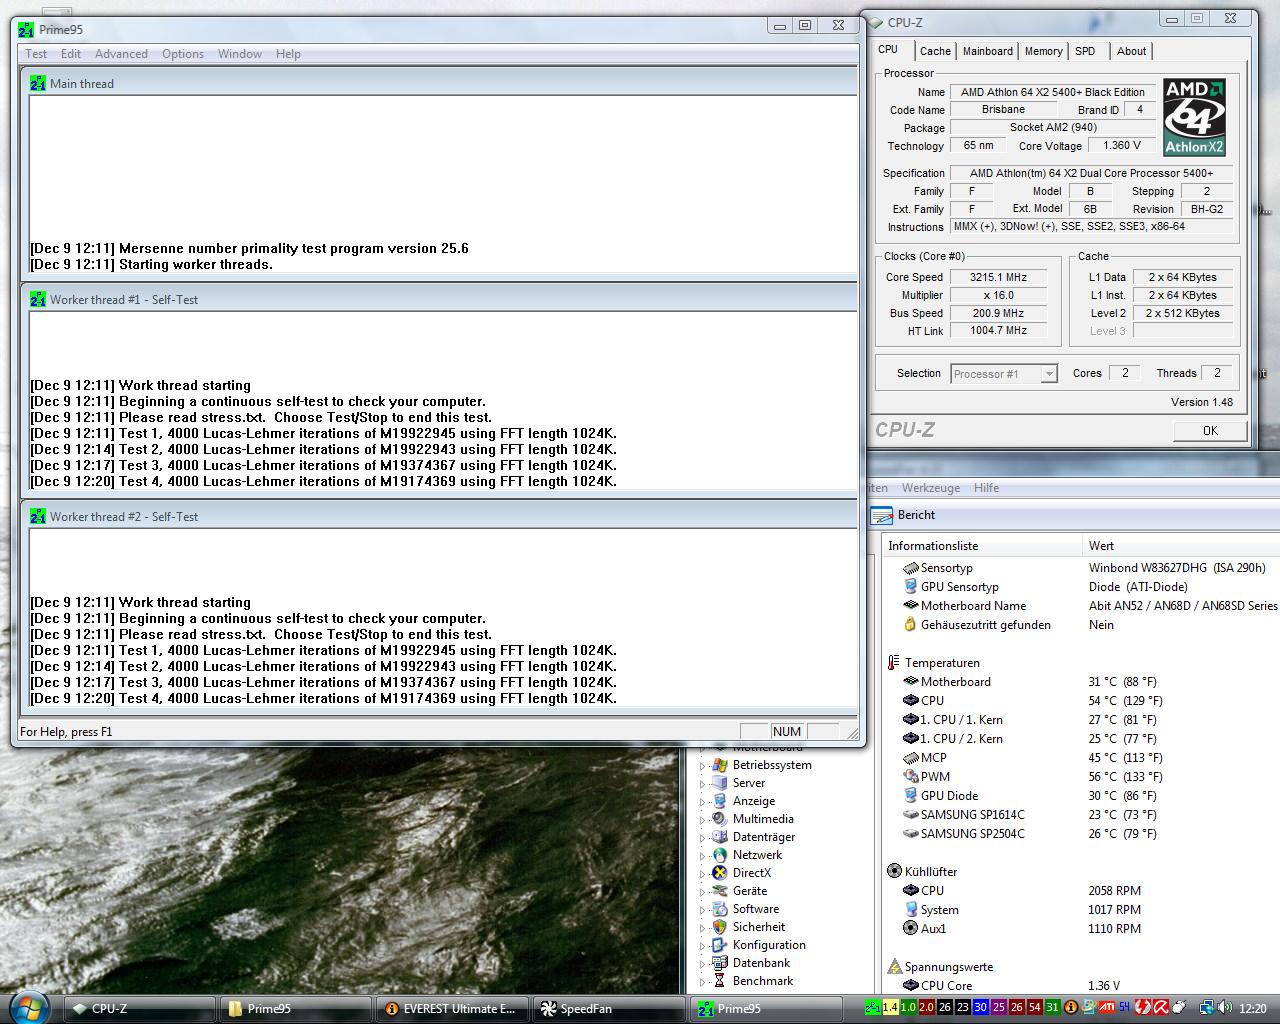1280x1024 pixels.
Task: Click the Bericht report icon in EVEREST
Action: pyautogui.click(x=882, y=515)
